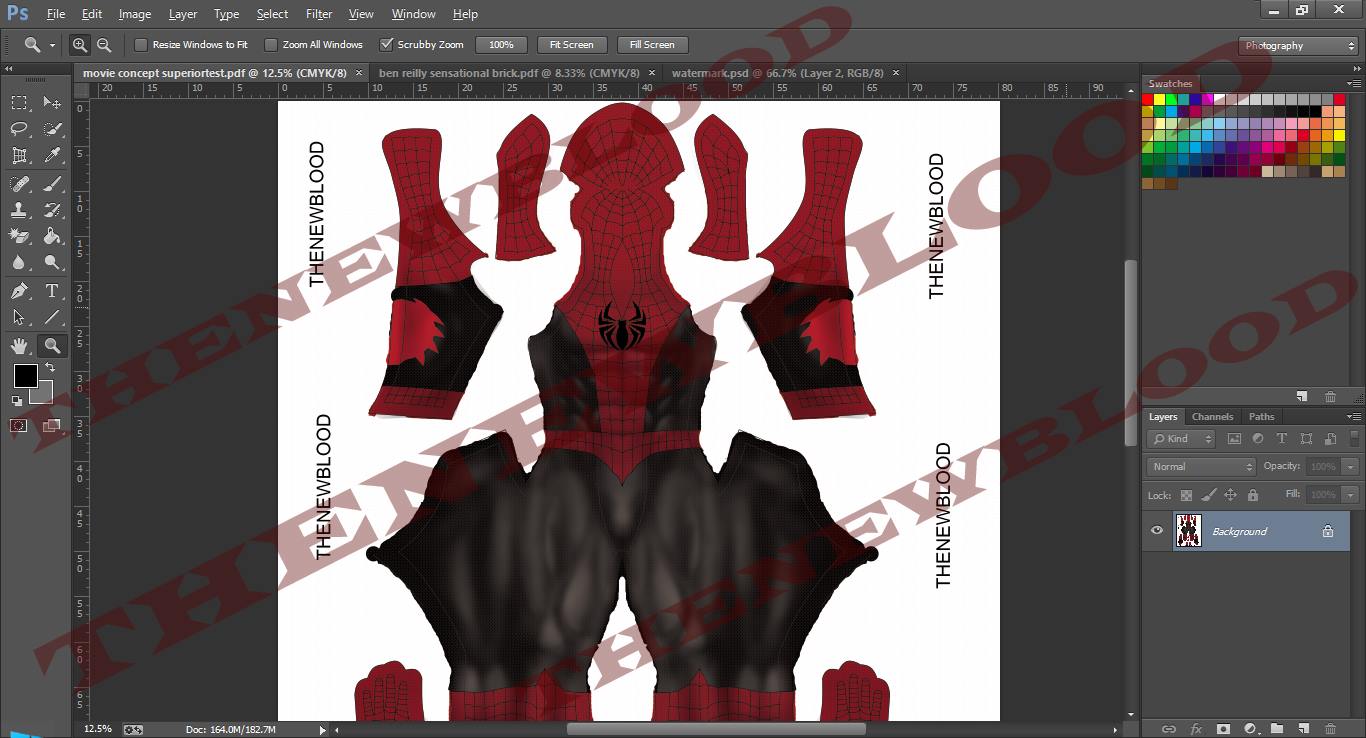Image resolution: width=1366 pixels, height=738 pixels.
Task: Select the Quick Selection tool
Action: pyautogui.click(x=52, y=129)
